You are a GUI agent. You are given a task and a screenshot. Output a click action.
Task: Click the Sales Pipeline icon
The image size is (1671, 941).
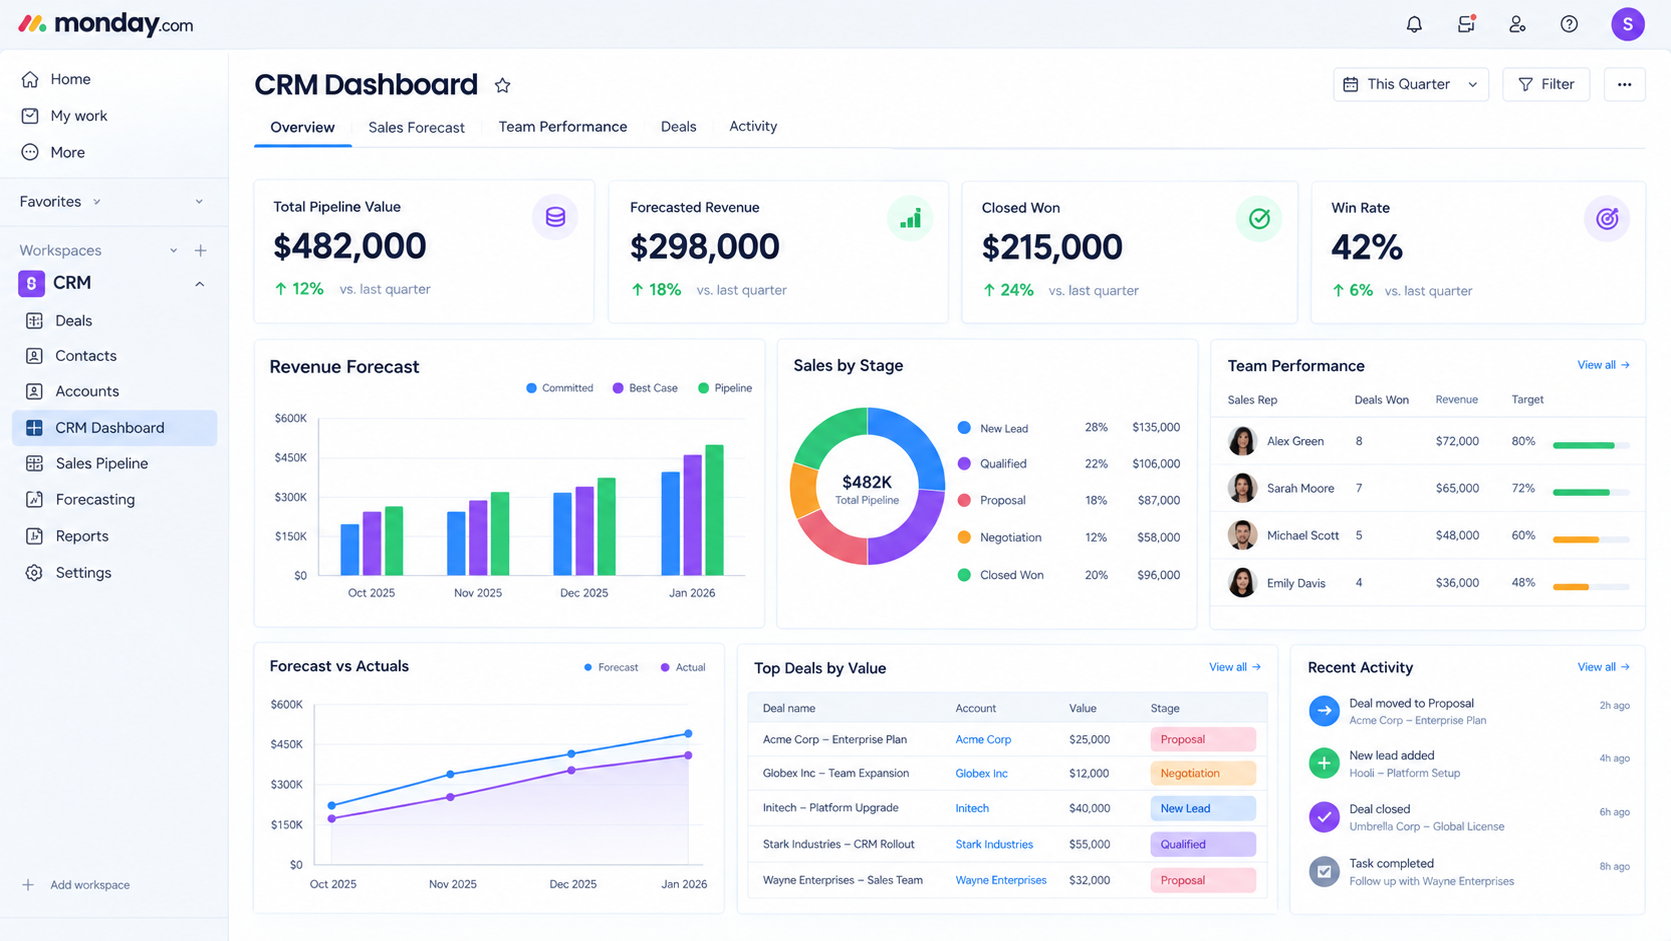pyautogui.click(x=34, y=464)
